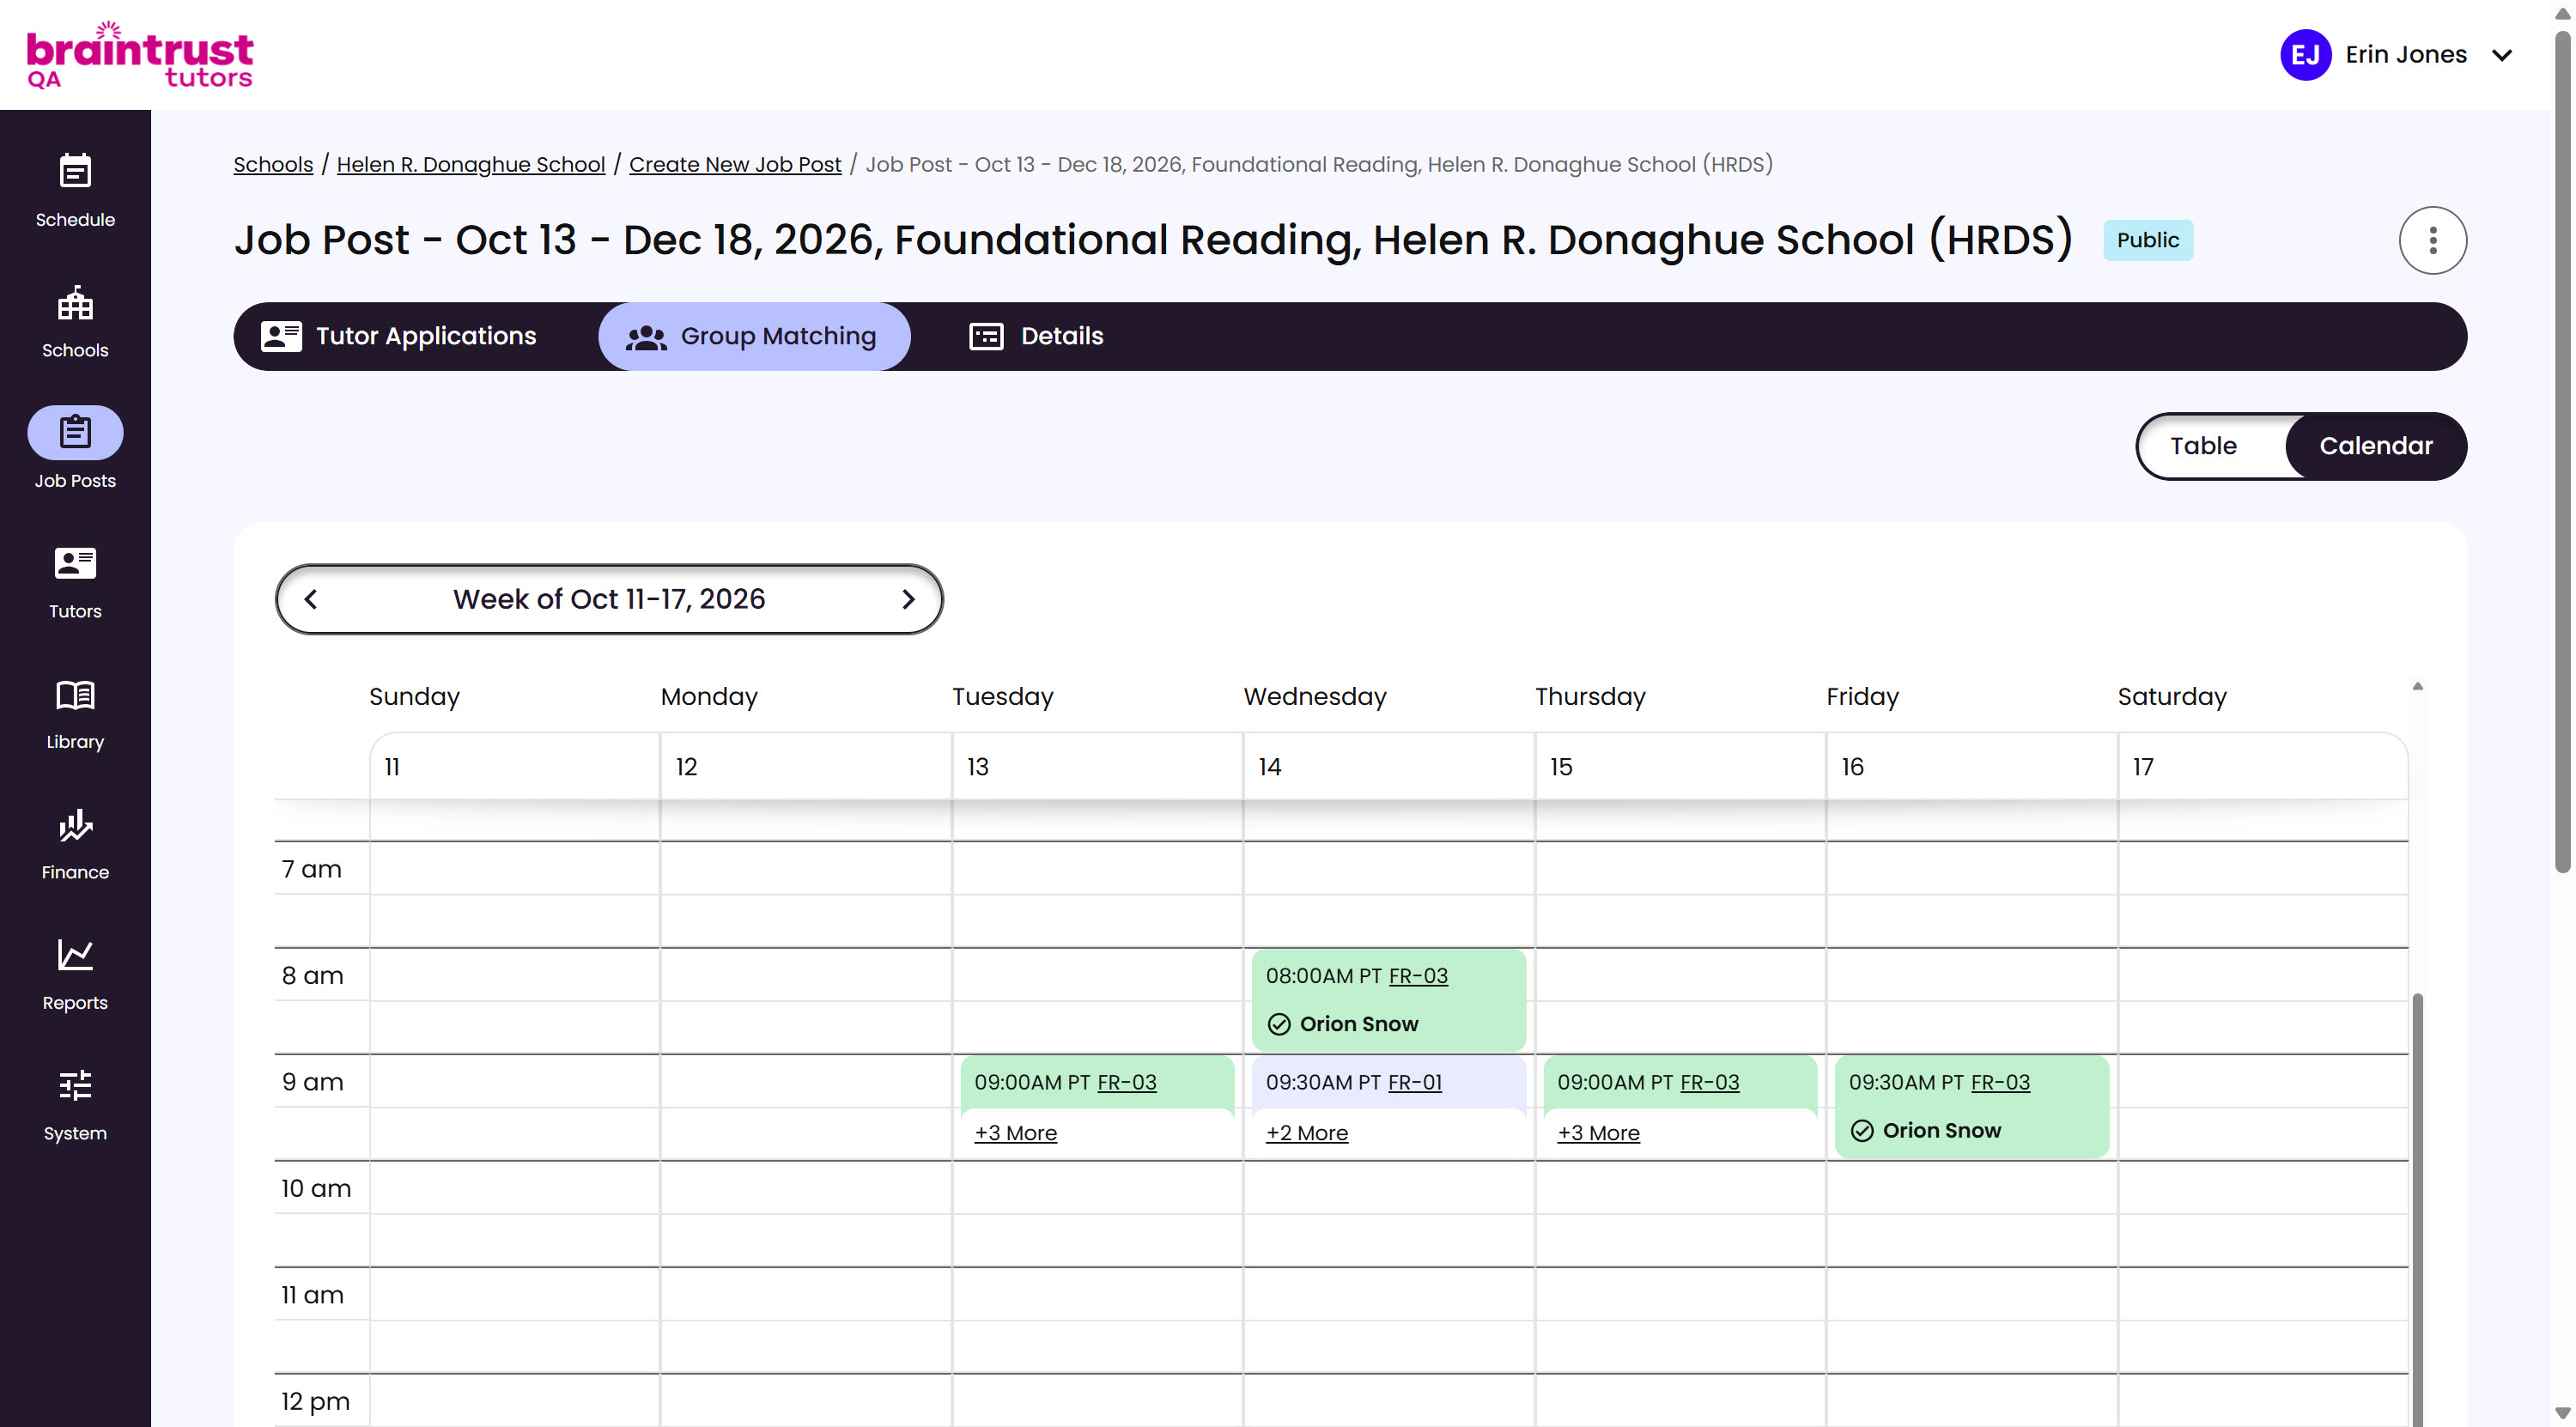The width and height of the screenshot is (2576, 1427).
Task: Click the braintrust tutors logo
Action: point(140,55)
